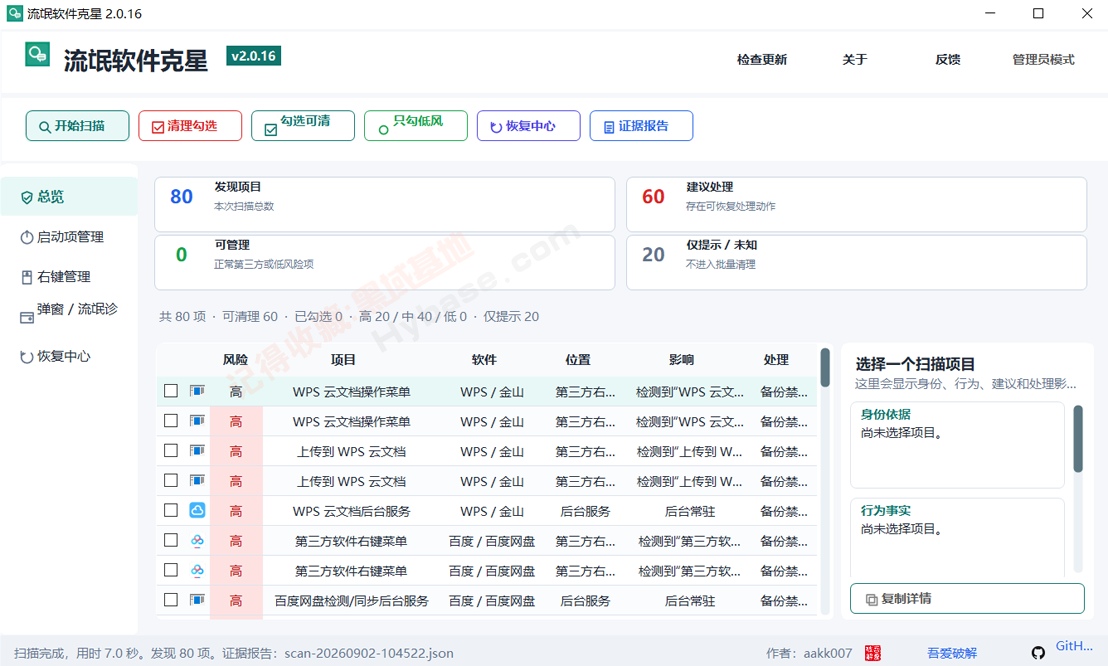
Task: Click the 位置 column header
Action: coord(578,360)
